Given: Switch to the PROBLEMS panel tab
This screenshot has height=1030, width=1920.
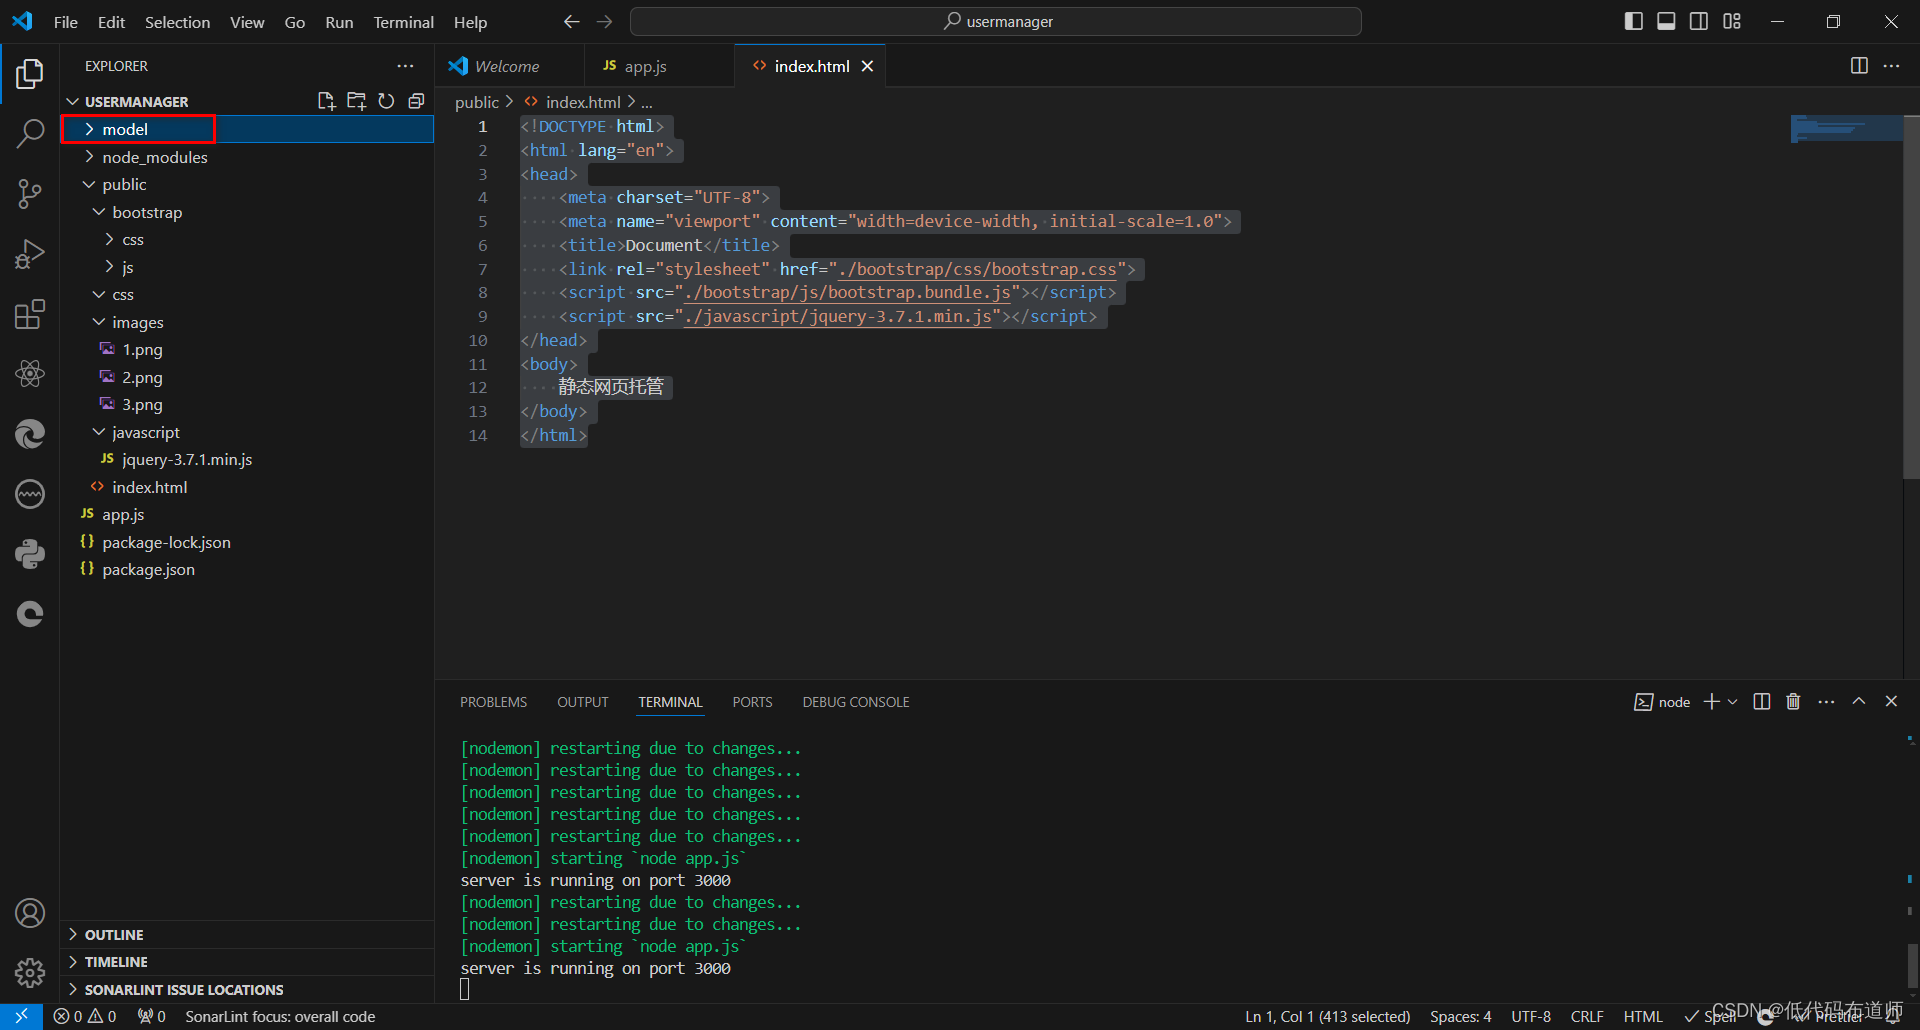Looking at the screenshot, I should tap(493, 702).
